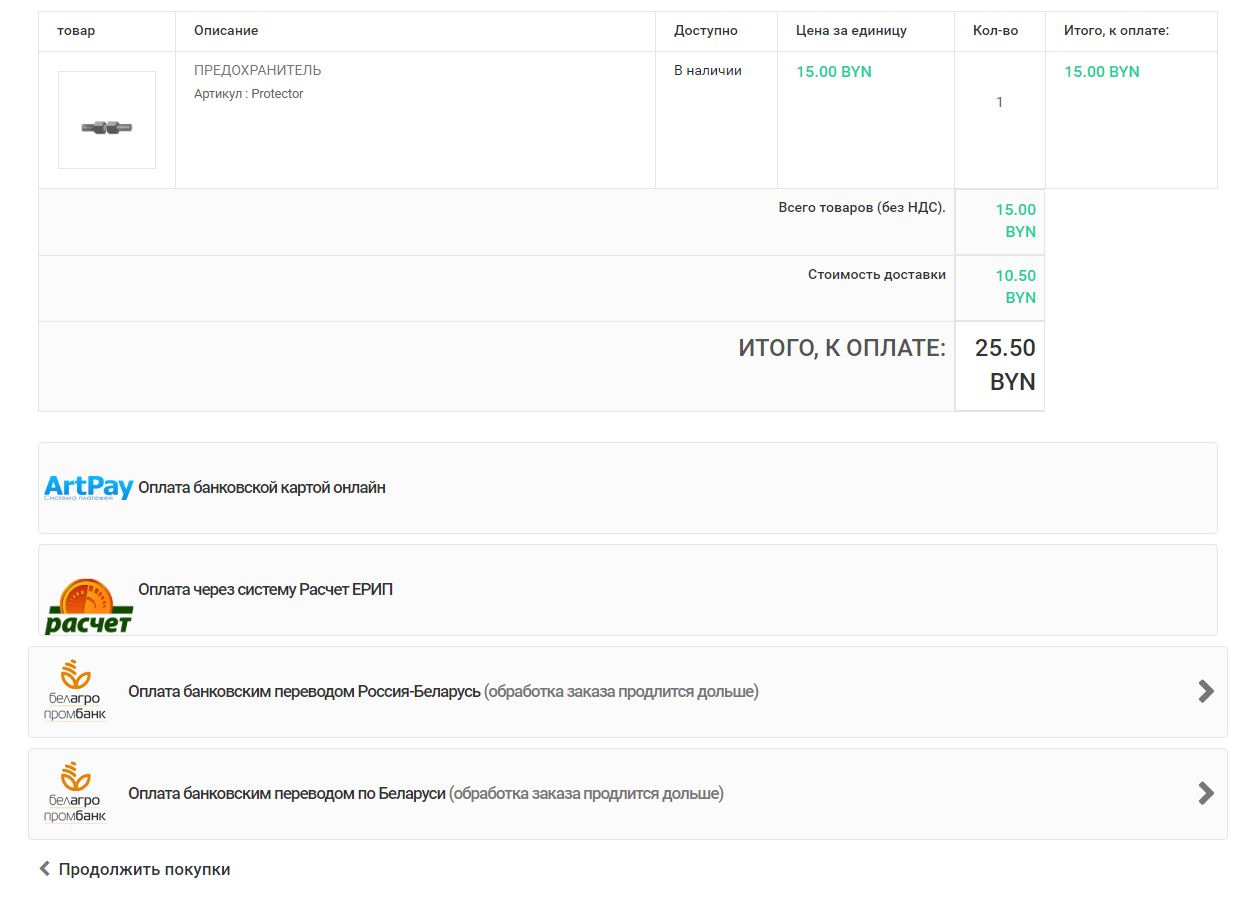The height and width of the screenshot is (902, 1246).
Task: Click the Цена за единицу column header
Action: click(851, 31)
